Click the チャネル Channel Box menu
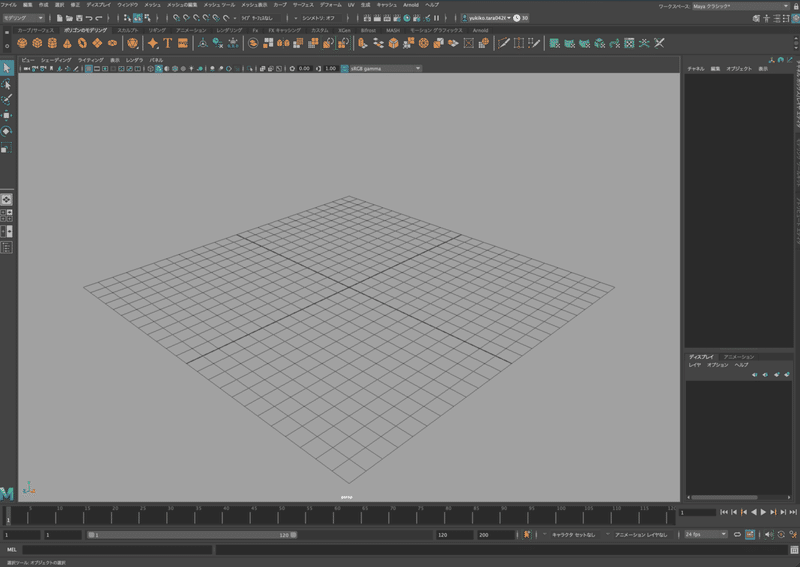 tap(696, 68)
